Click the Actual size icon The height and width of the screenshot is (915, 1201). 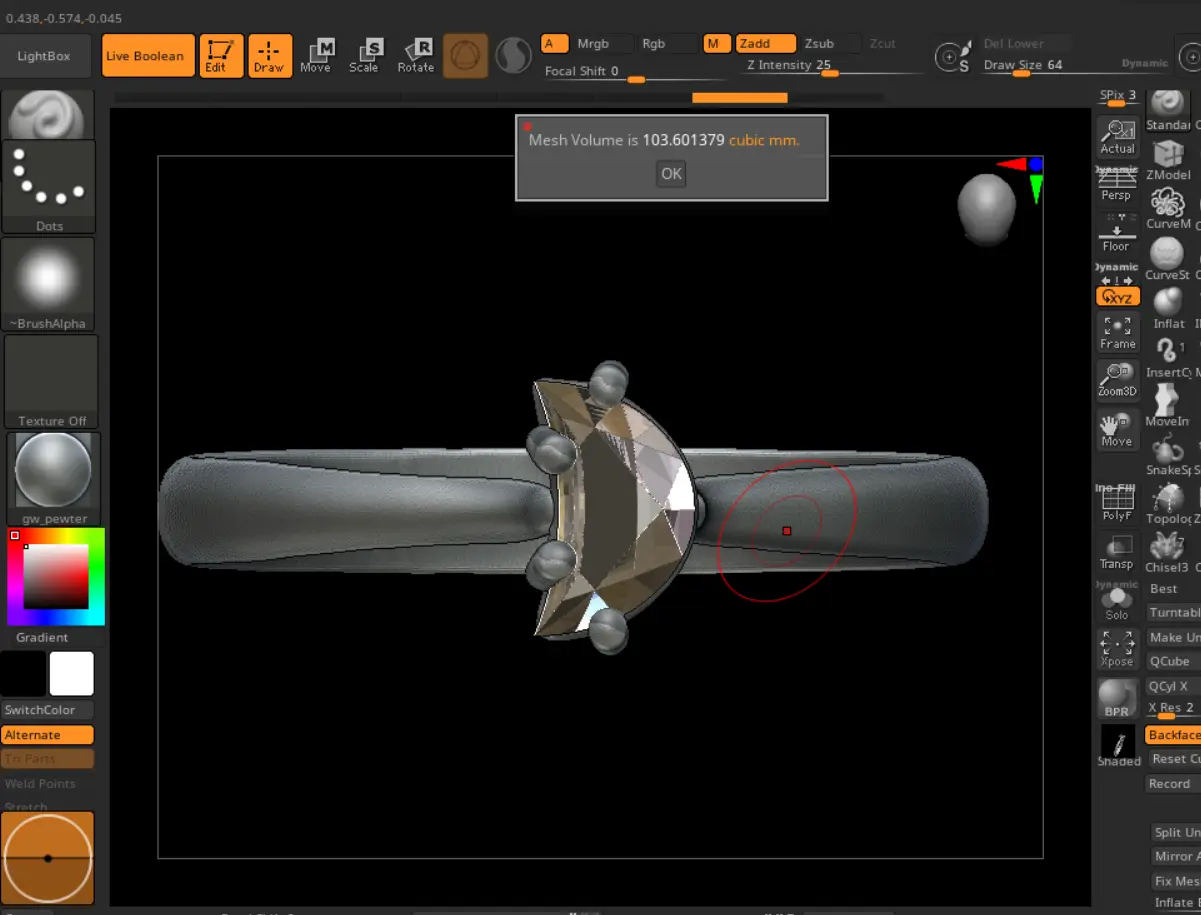(x=1117, y=137)
